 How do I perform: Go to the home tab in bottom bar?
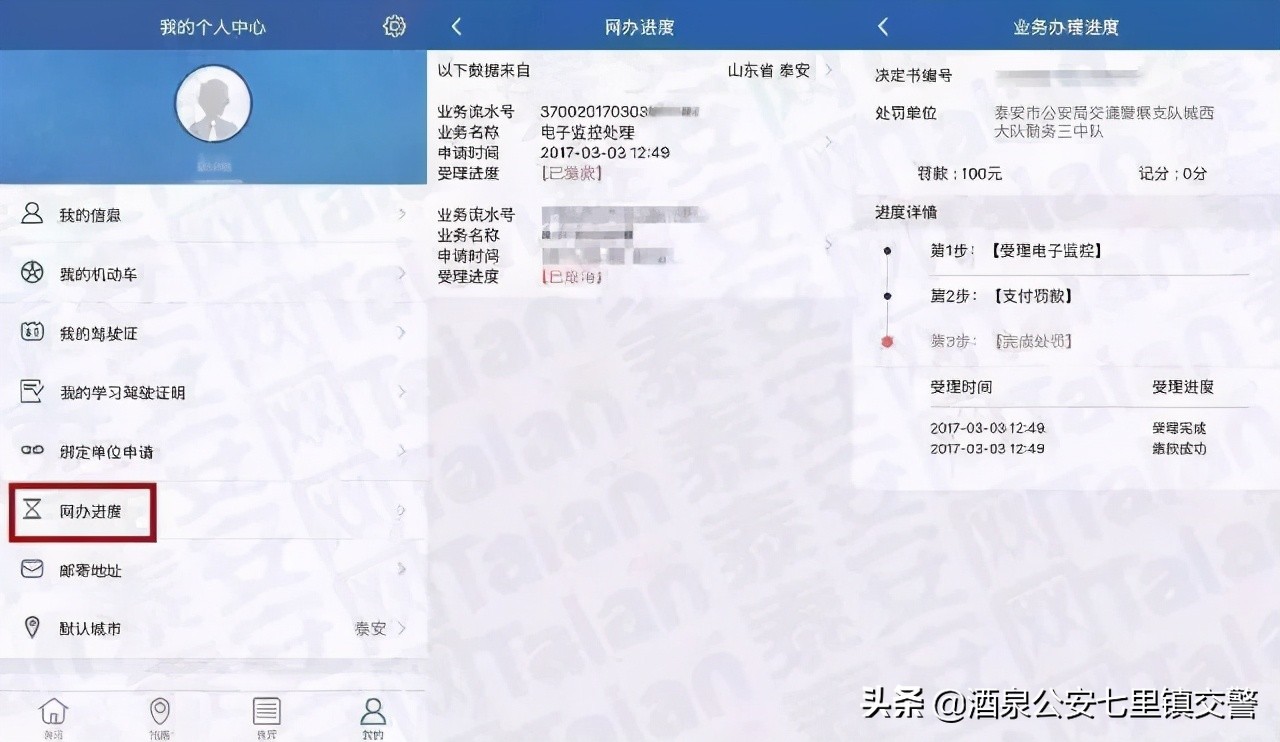53,716
